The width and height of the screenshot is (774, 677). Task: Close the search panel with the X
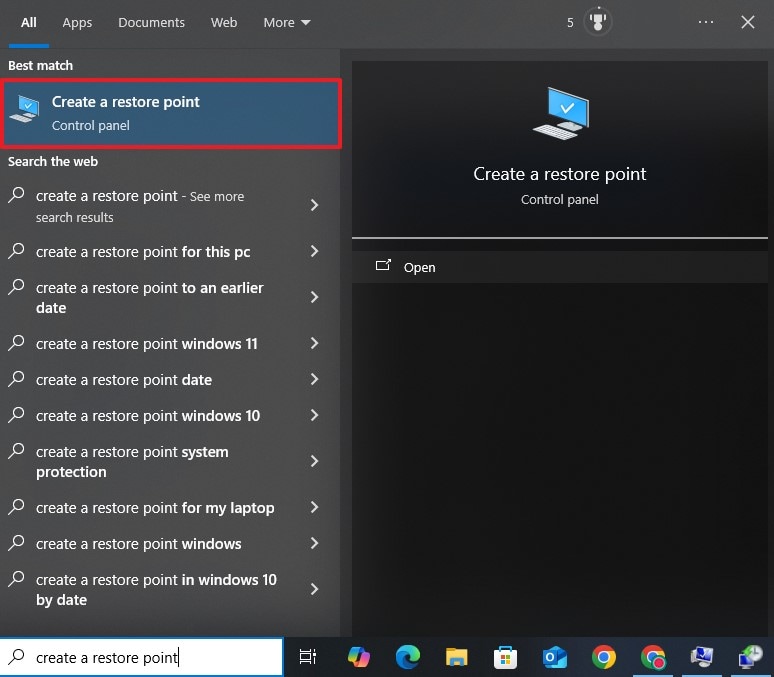(748, 22)
